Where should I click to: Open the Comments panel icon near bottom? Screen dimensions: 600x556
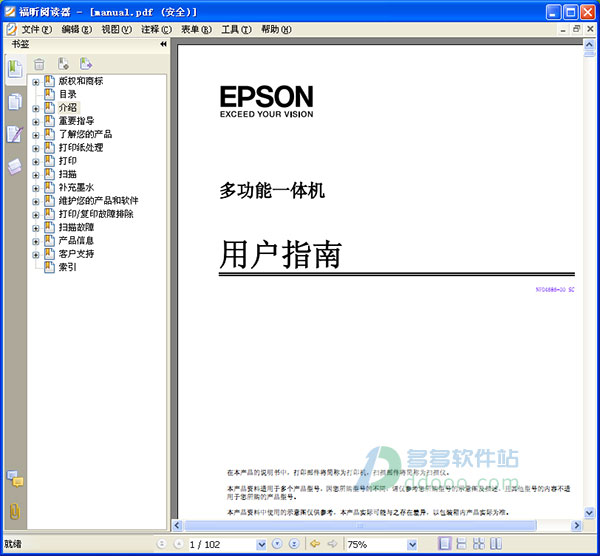coord(15,478)
